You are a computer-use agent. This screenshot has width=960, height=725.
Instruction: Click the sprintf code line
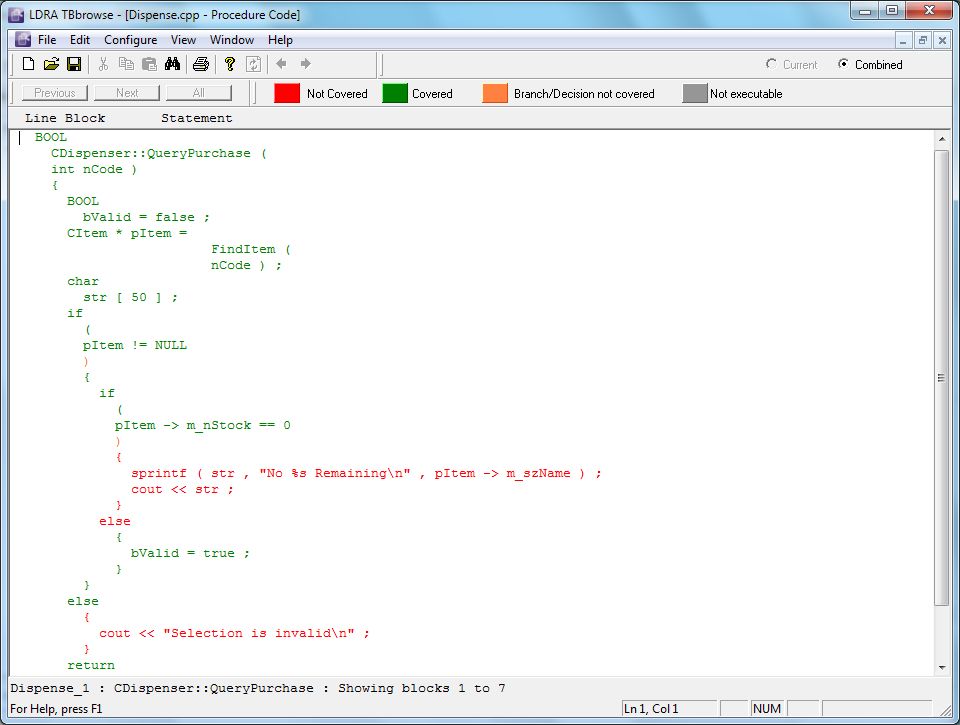point(366,473)
